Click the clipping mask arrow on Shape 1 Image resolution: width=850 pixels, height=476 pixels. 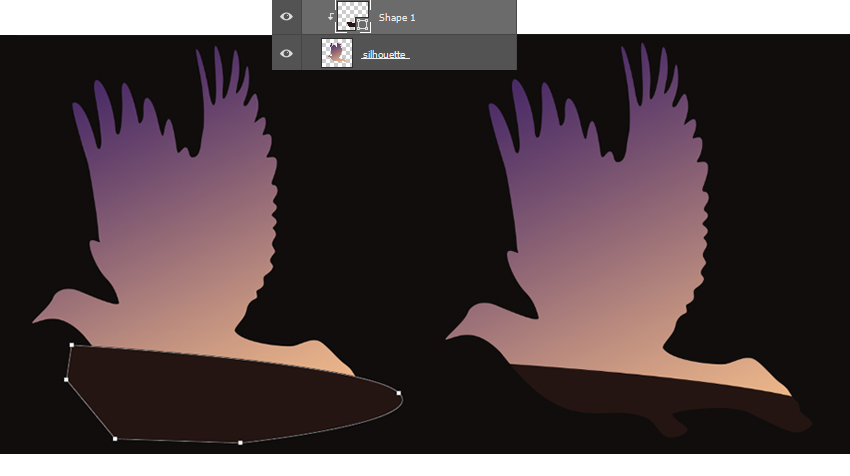click(x=331, y=17)
